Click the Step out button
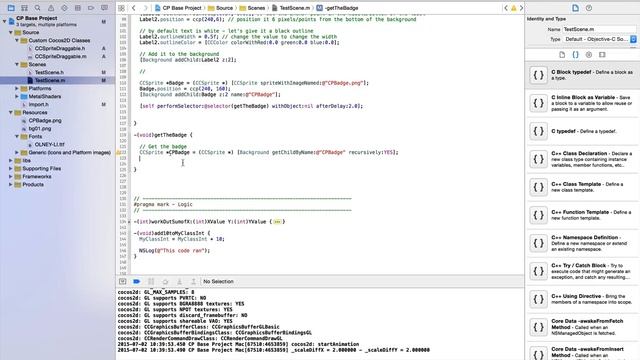640x360 pixels. pos(193,281)
